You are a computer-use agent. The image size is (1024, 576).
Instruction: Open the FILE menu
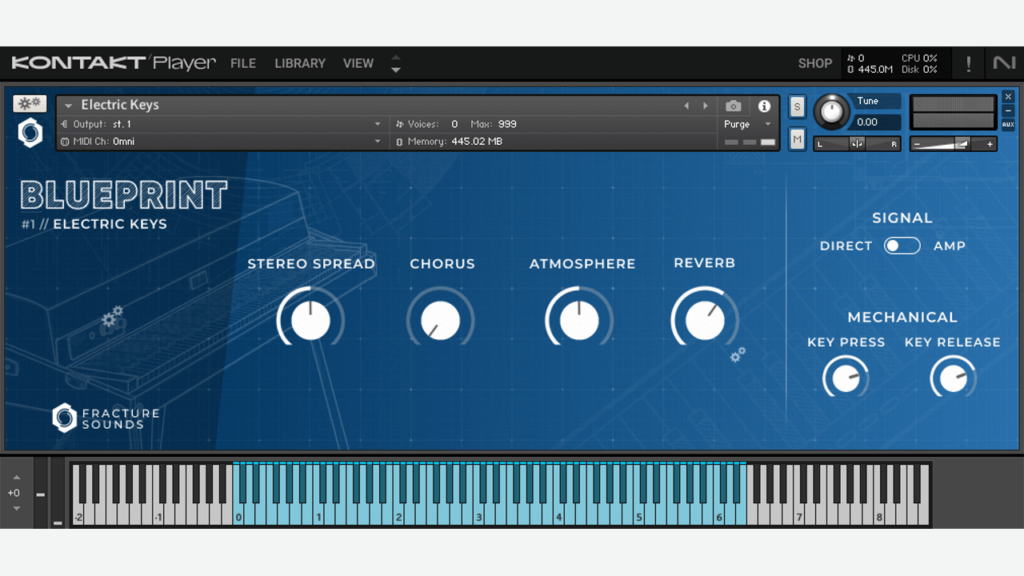[243, 63]
